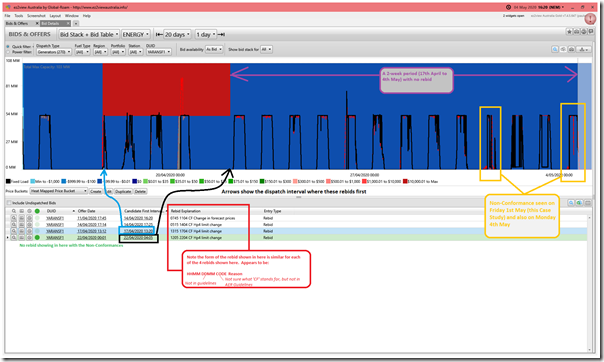The width and height of the screenshot is (604, 362).
Task: Sort by the Rebid Explanation column header
Action: [x=186, y=211]
